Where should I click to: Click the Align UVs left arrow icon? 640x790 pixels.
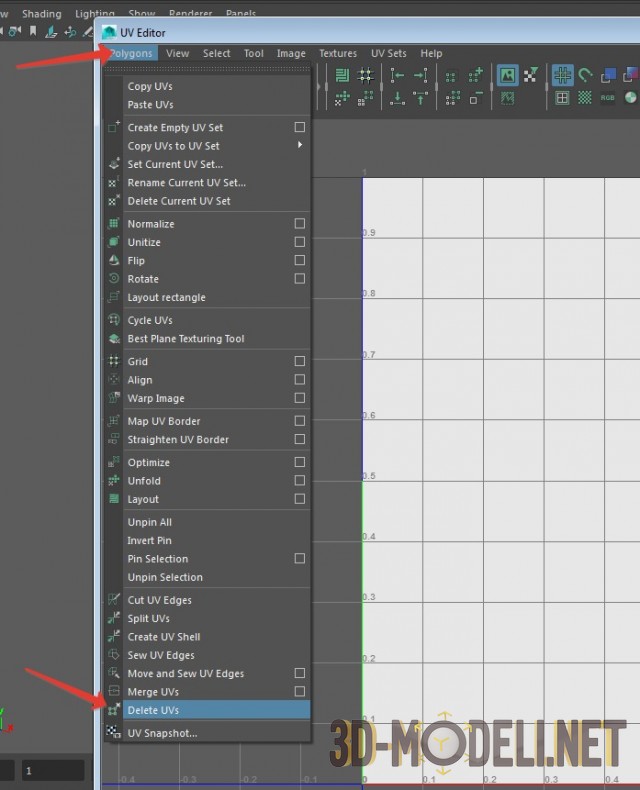397,76
